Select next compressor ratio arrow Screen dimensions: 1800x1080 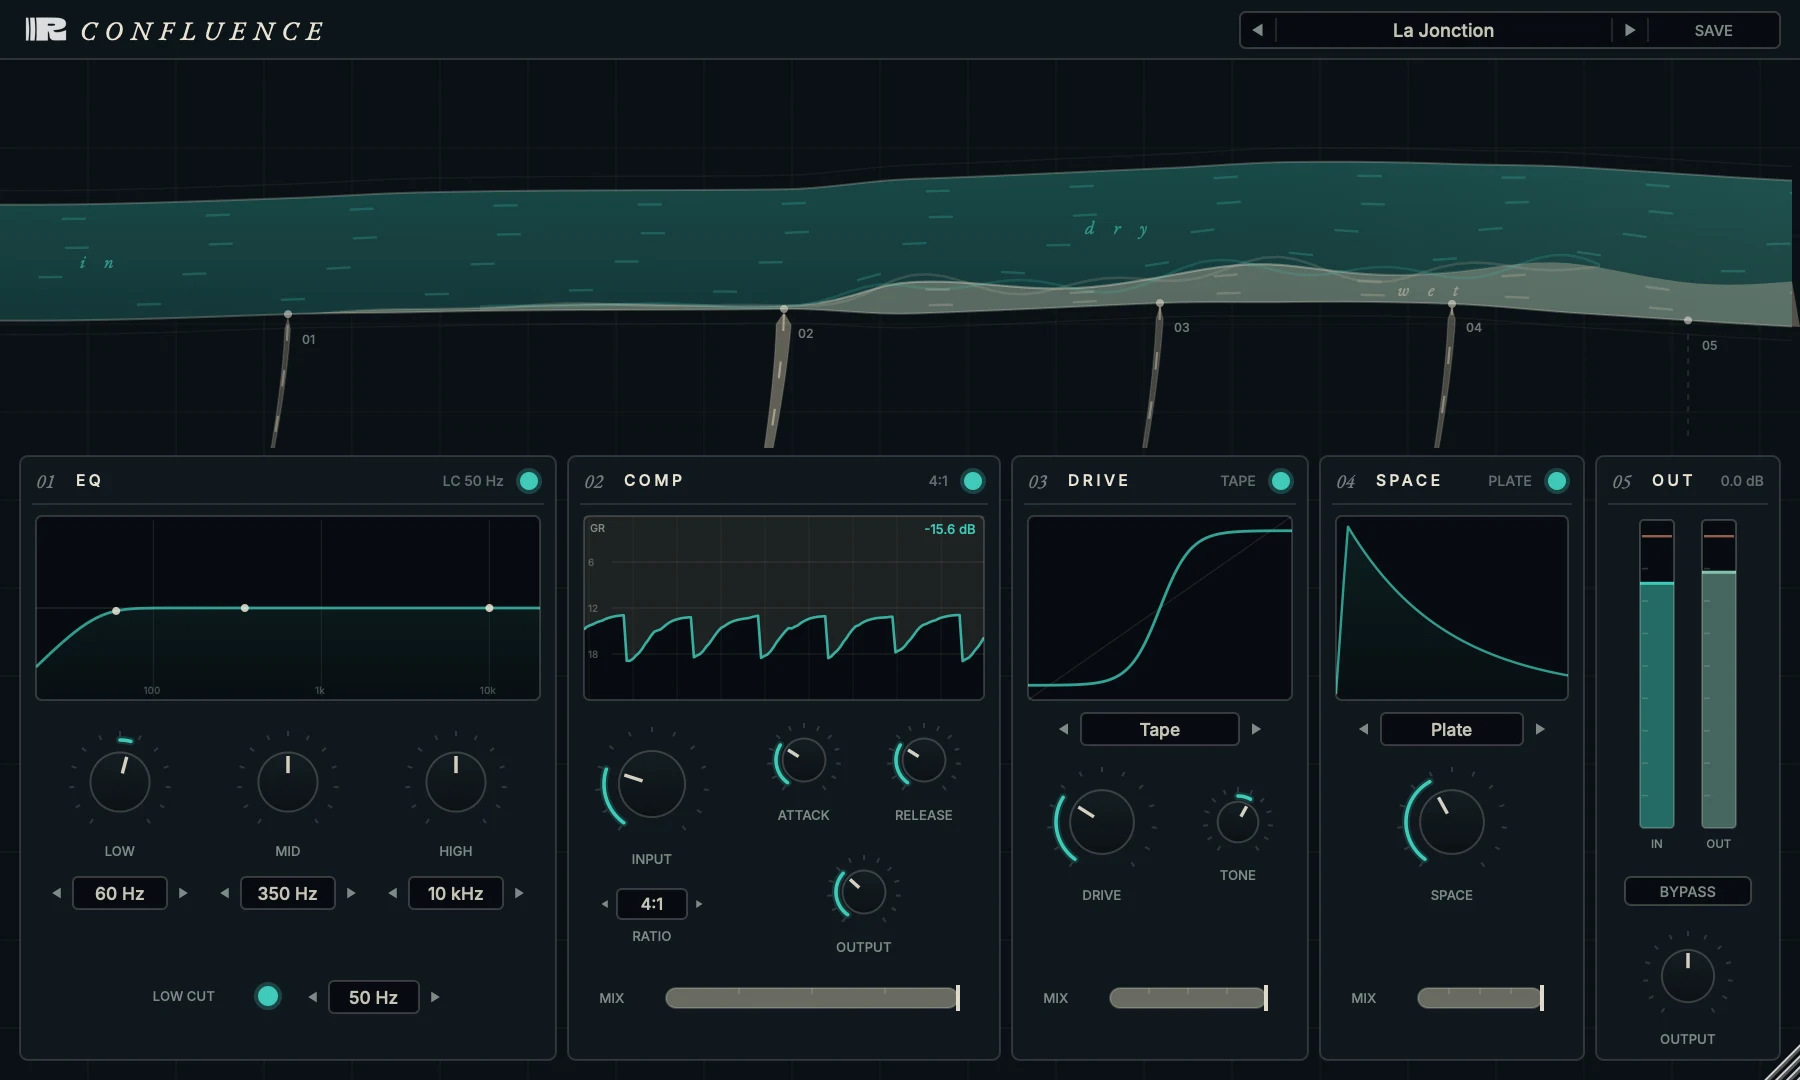click(x=699, y=904)
